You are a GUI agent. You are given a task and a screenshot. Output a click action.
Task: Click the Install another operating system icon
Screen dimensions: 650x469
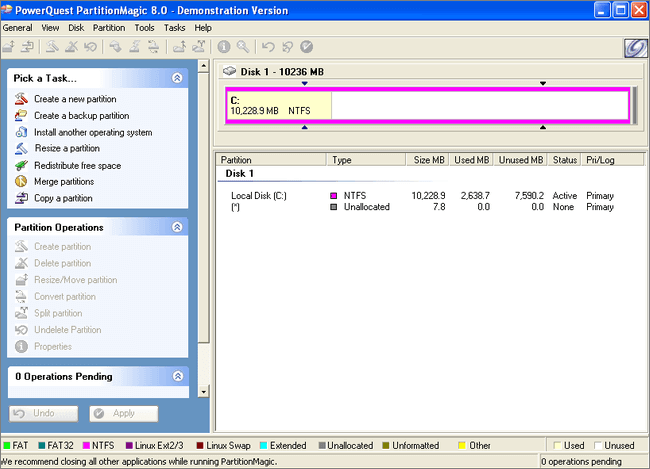pos(22,132)
